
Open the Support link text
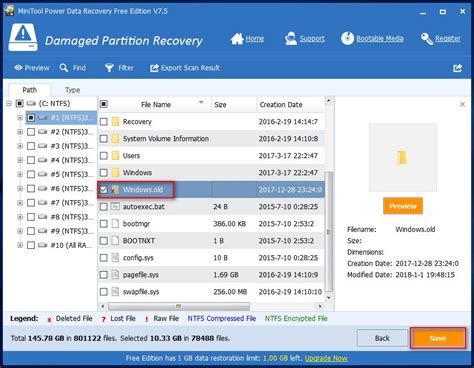(x=312, y=39)
